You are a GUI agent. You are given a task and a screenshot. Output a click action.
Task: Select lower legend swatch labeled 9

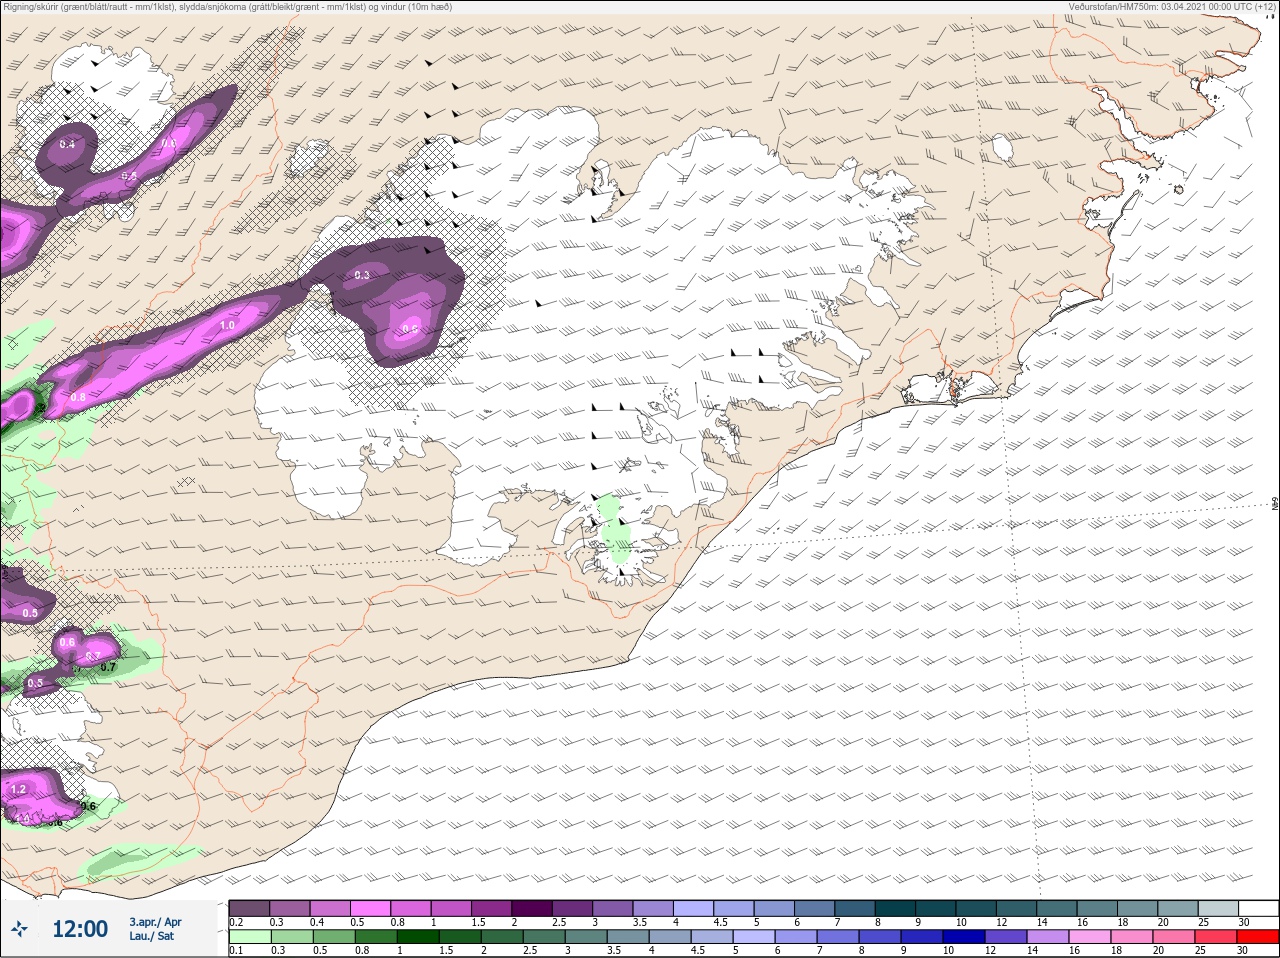tap(922, 937)
